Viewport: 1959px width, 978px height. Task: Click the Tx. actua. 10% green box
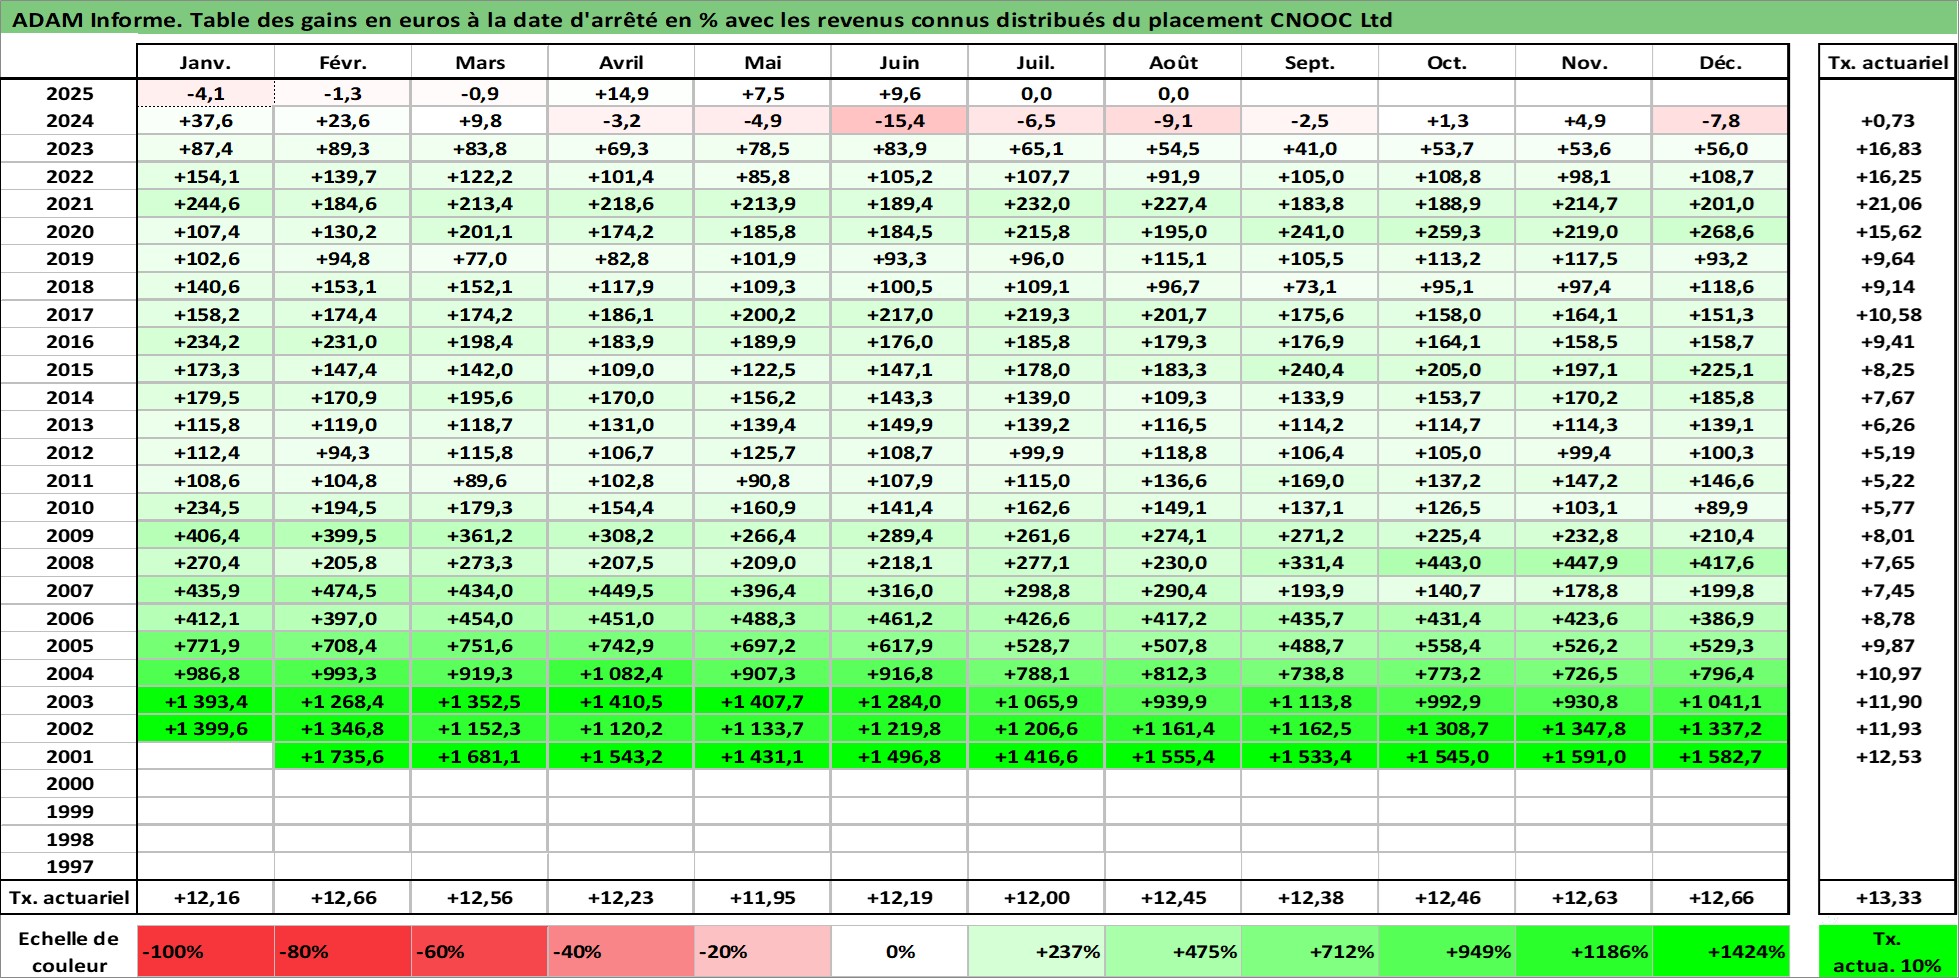click(1888, 952)
